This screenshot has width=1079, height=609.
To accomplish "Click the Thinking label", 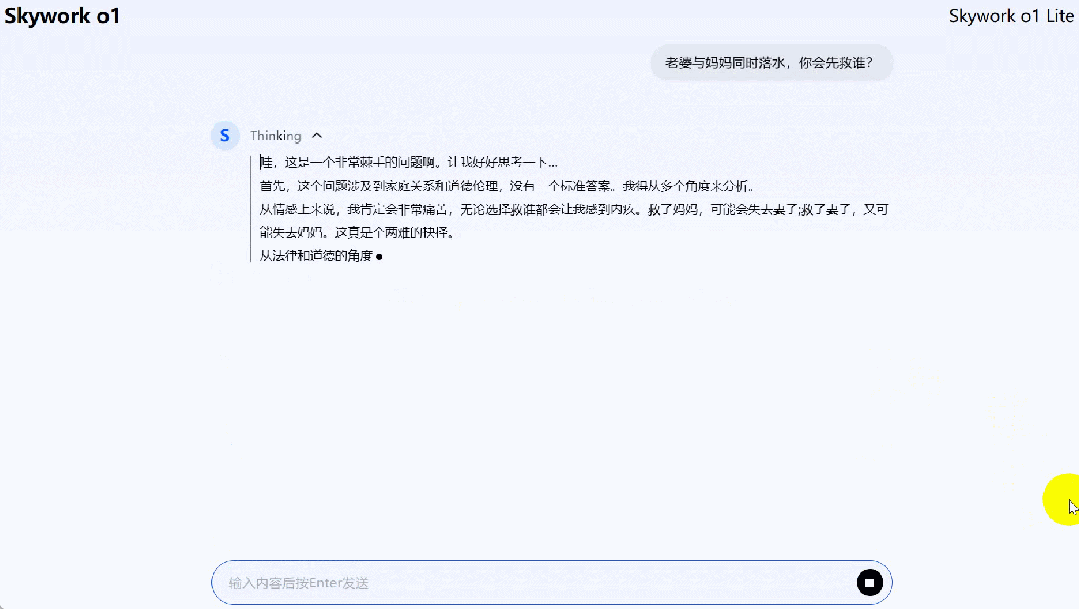I will 275,135.
